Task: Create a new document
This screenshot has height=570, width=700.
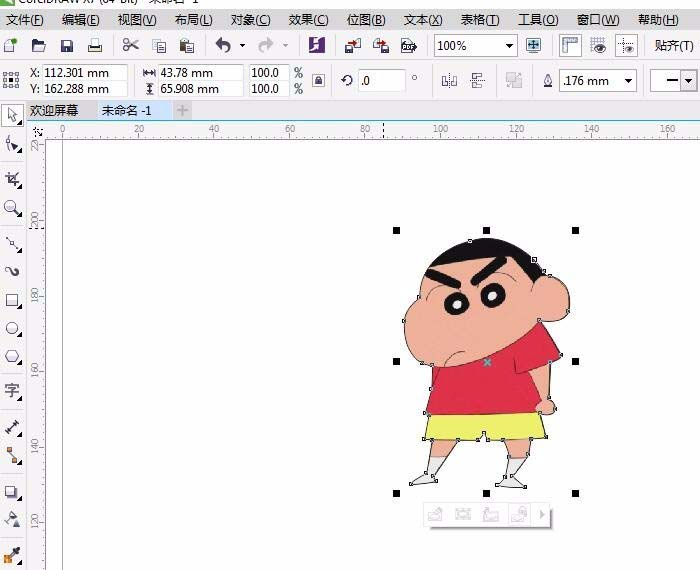Action: [x=10, y=46]
